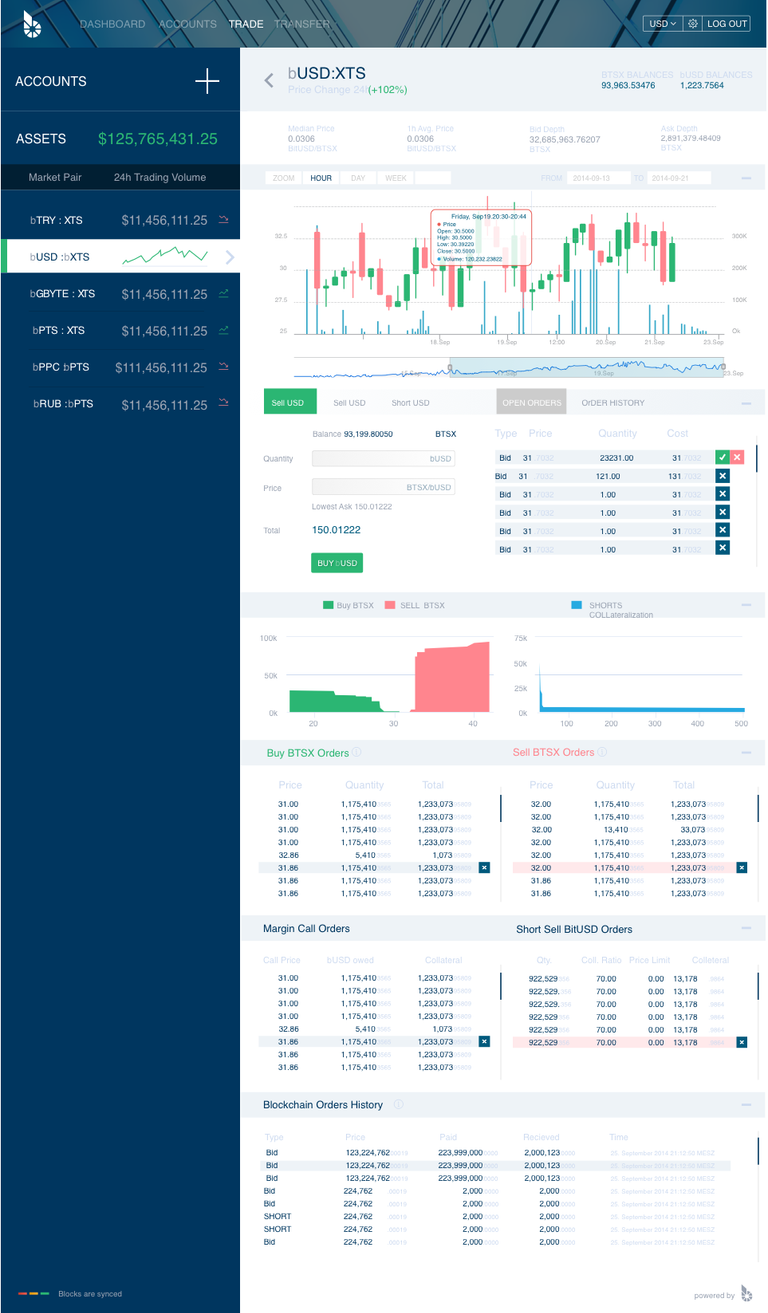Open the bTRY : XTS market pair
Image resolution: width=768 pixels, height=1313 pixels.
coord(120,220)
